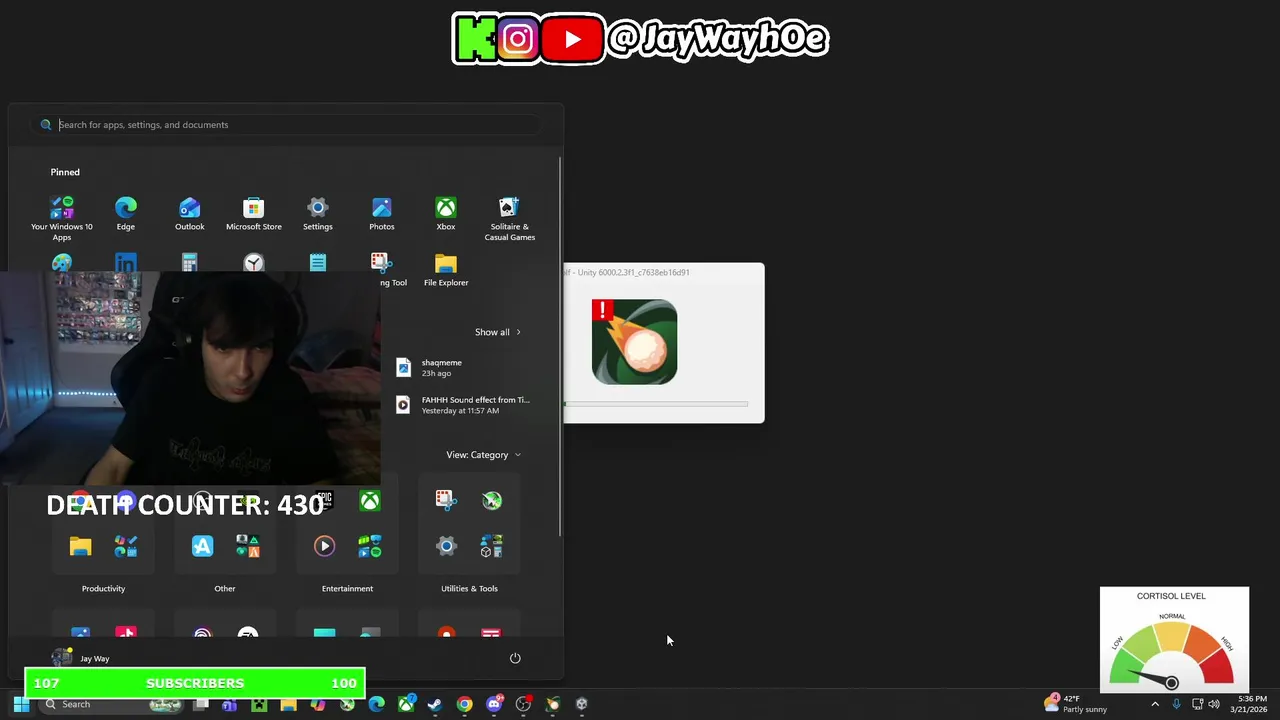The height and width of the screenshot is (720, 1280).
Task: Open the pinned Notepad icon
Action: [x=318, y=263]
